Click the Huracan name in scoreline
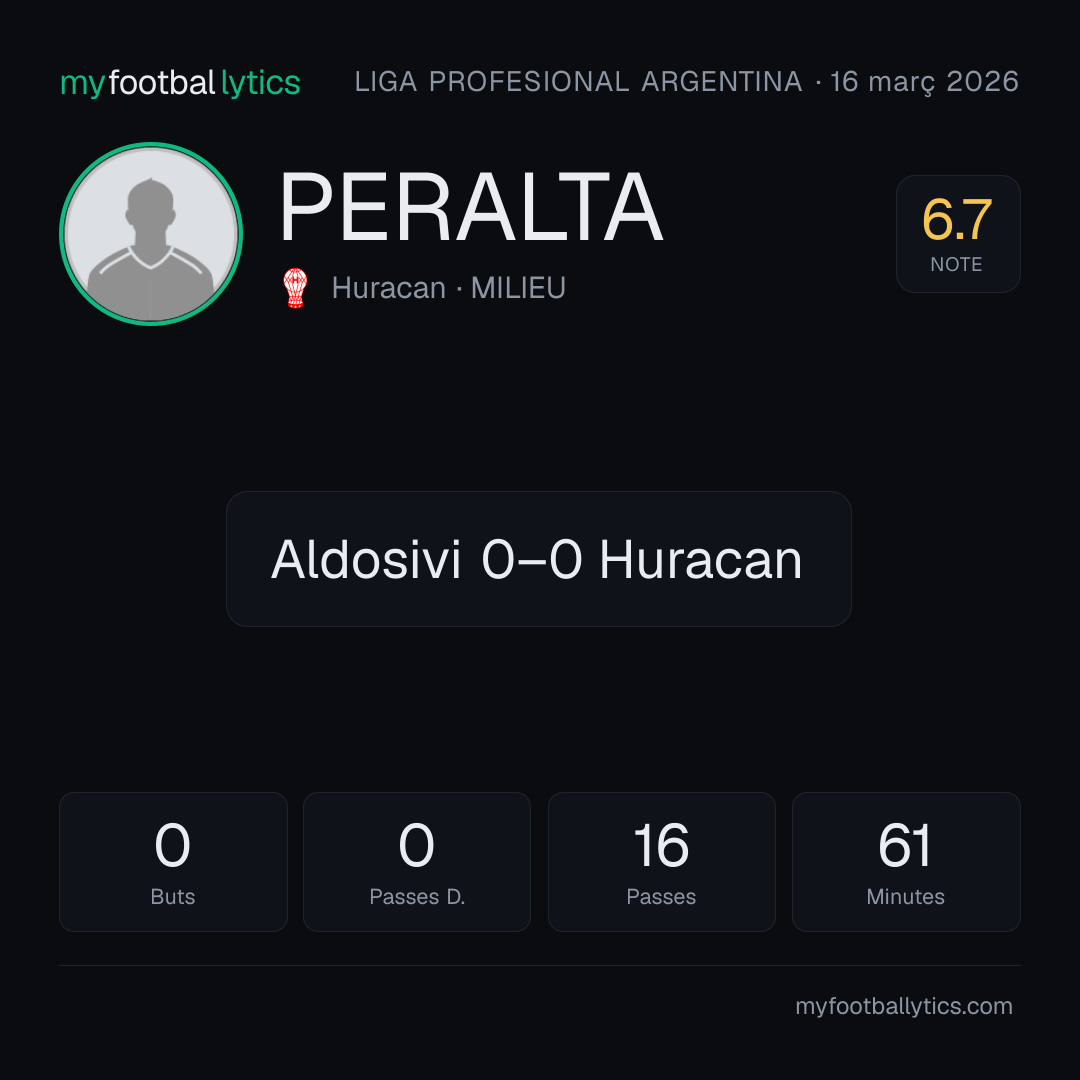The image size is (1080, 1080). [x=700, y=559]
